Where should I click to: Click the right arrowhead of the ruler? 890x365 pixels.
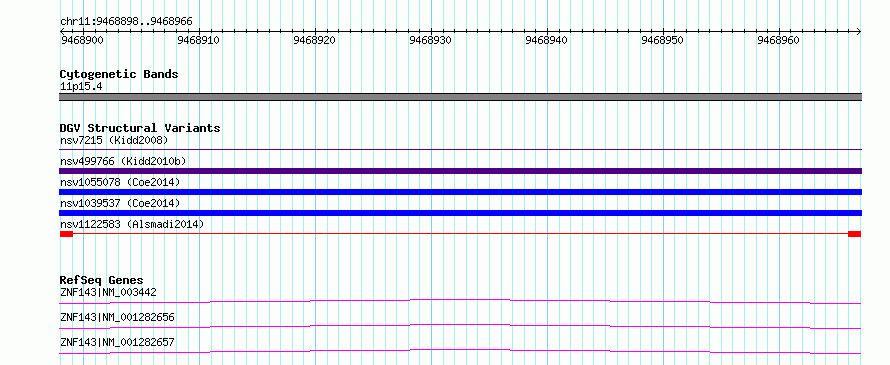pyautogui.click(x=859, y=31)
